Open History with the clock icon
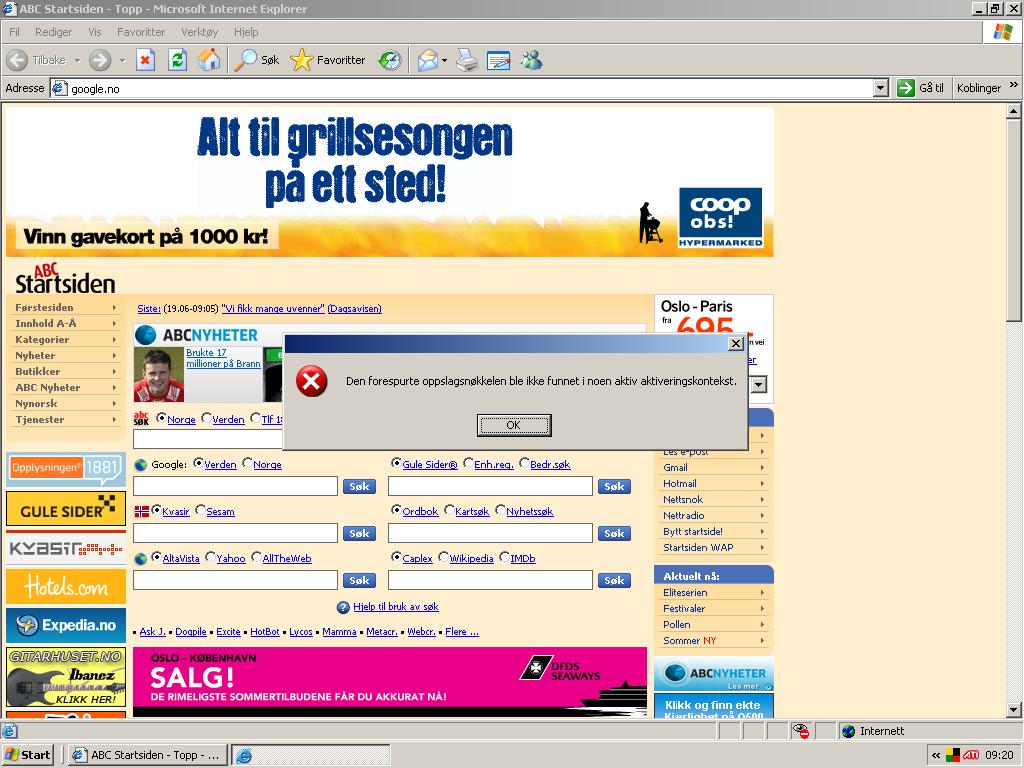 pyautogui.click(x=390, y=60)
